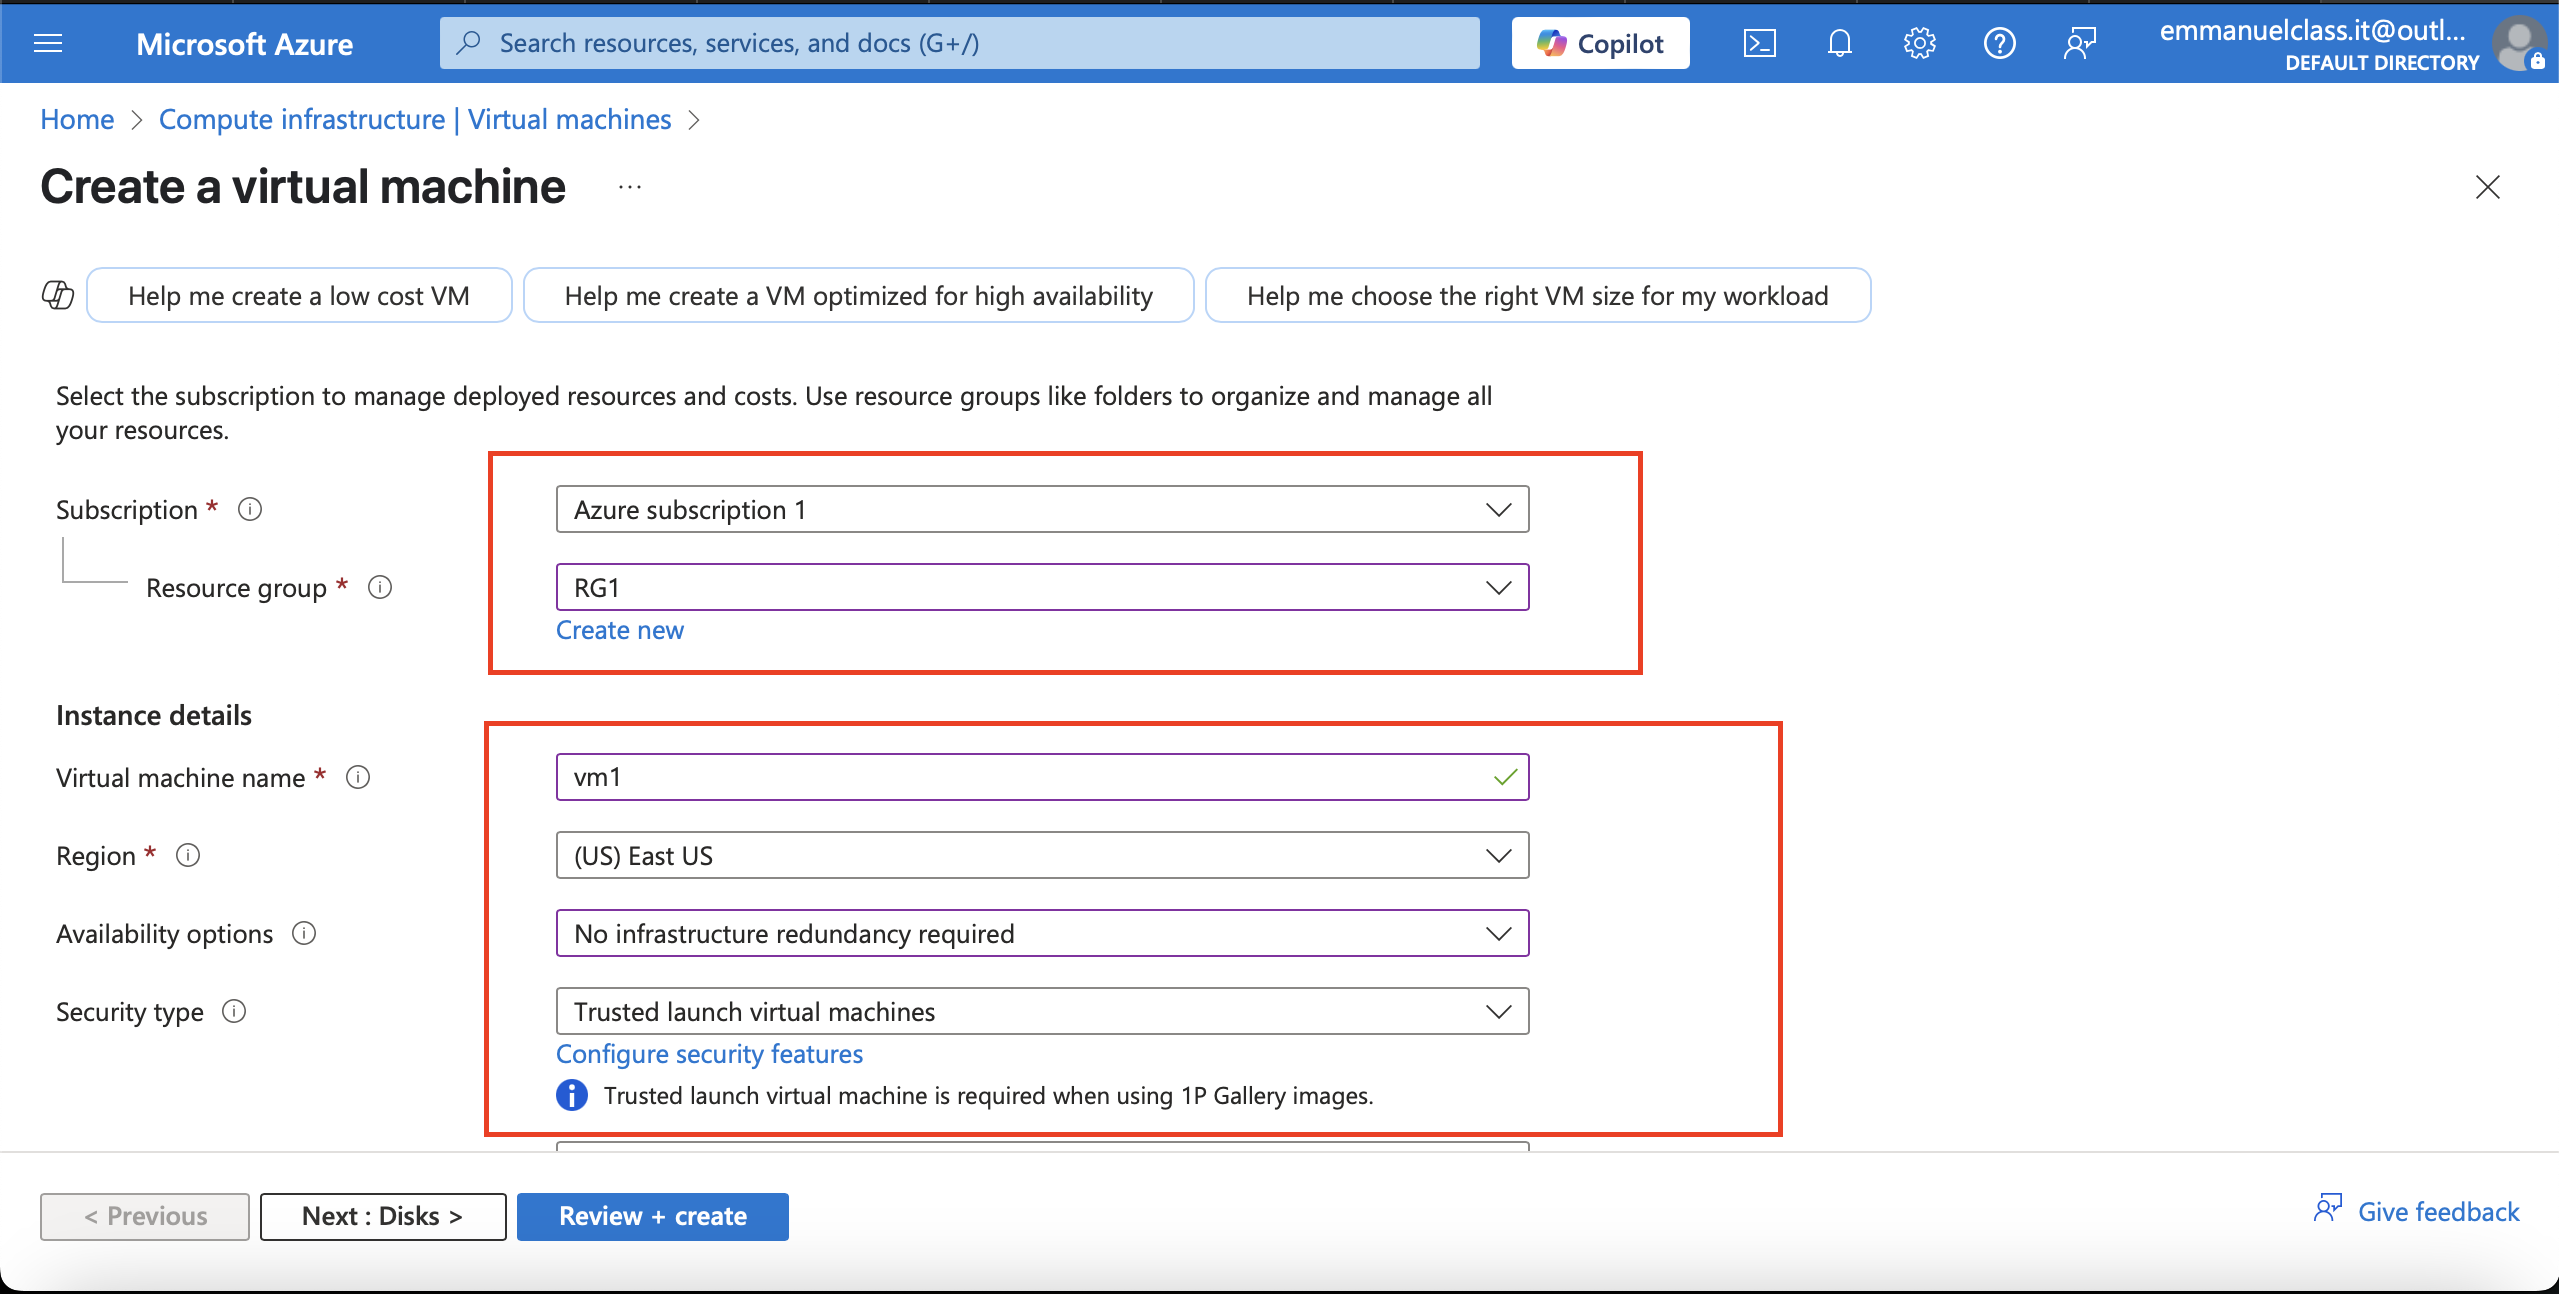This screenshot has height=1294, width=2559.
Task: Open the help question mark menu
Action: [x=1999, y=43]
